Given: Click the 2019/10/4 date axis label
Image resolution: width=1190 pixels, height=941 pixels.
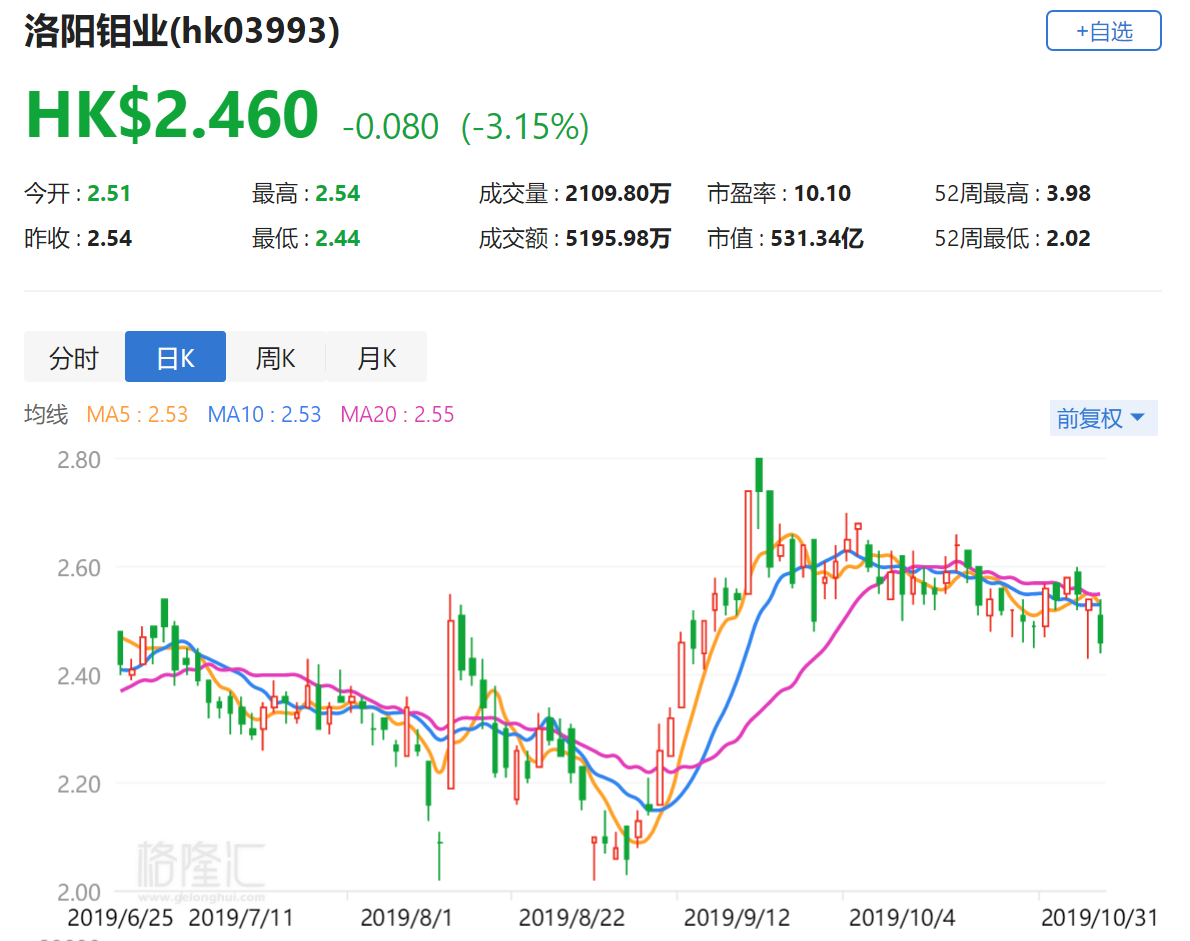Looking at the screenshot, I should [902, 918].
